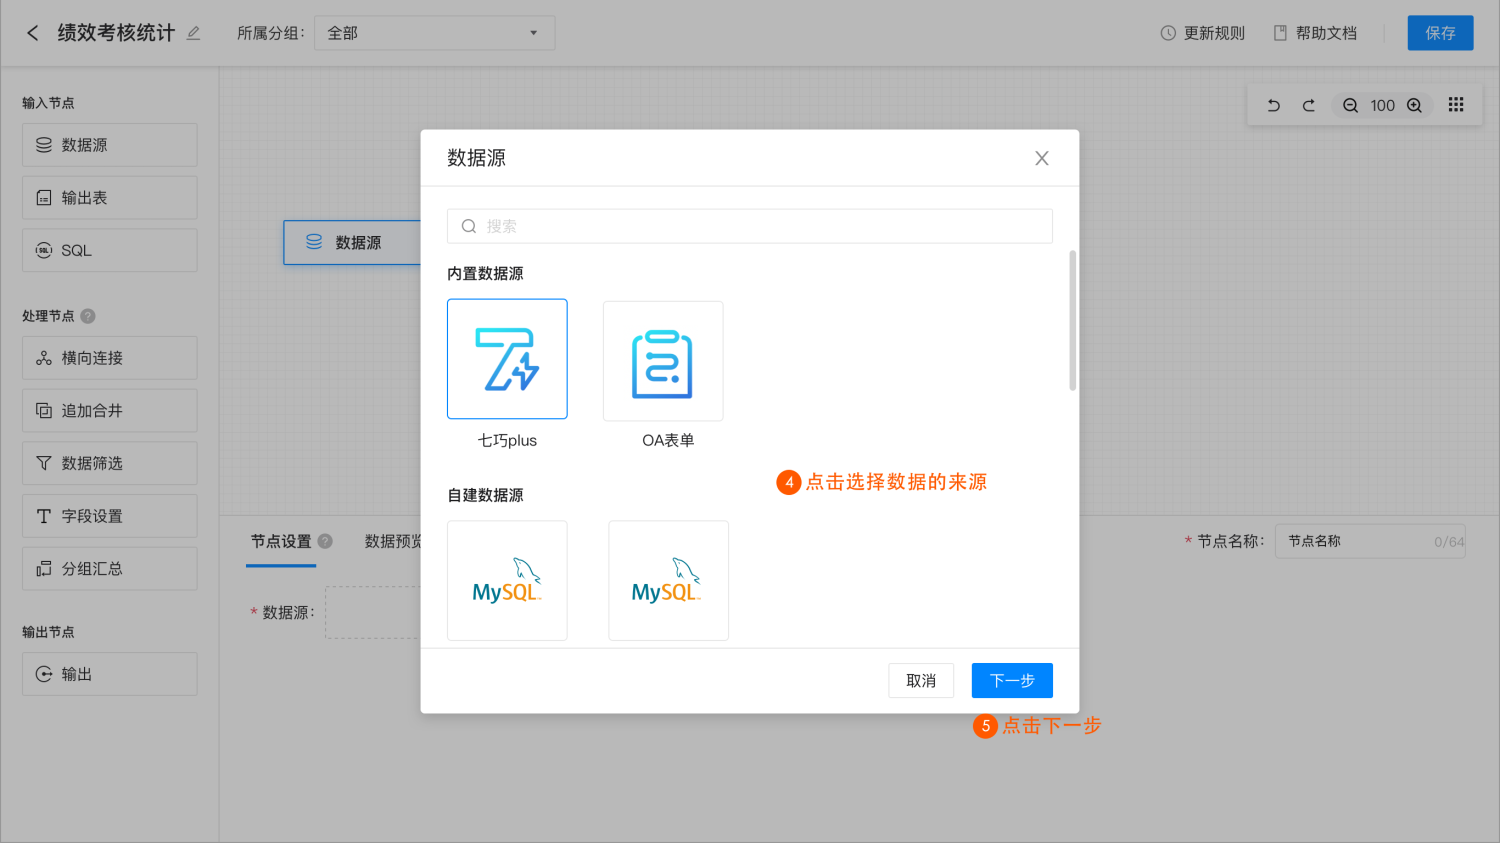1500x843 pixels.
Task: Add the 输出 output node
Action: pyautogui.click(x=110, y=674)
